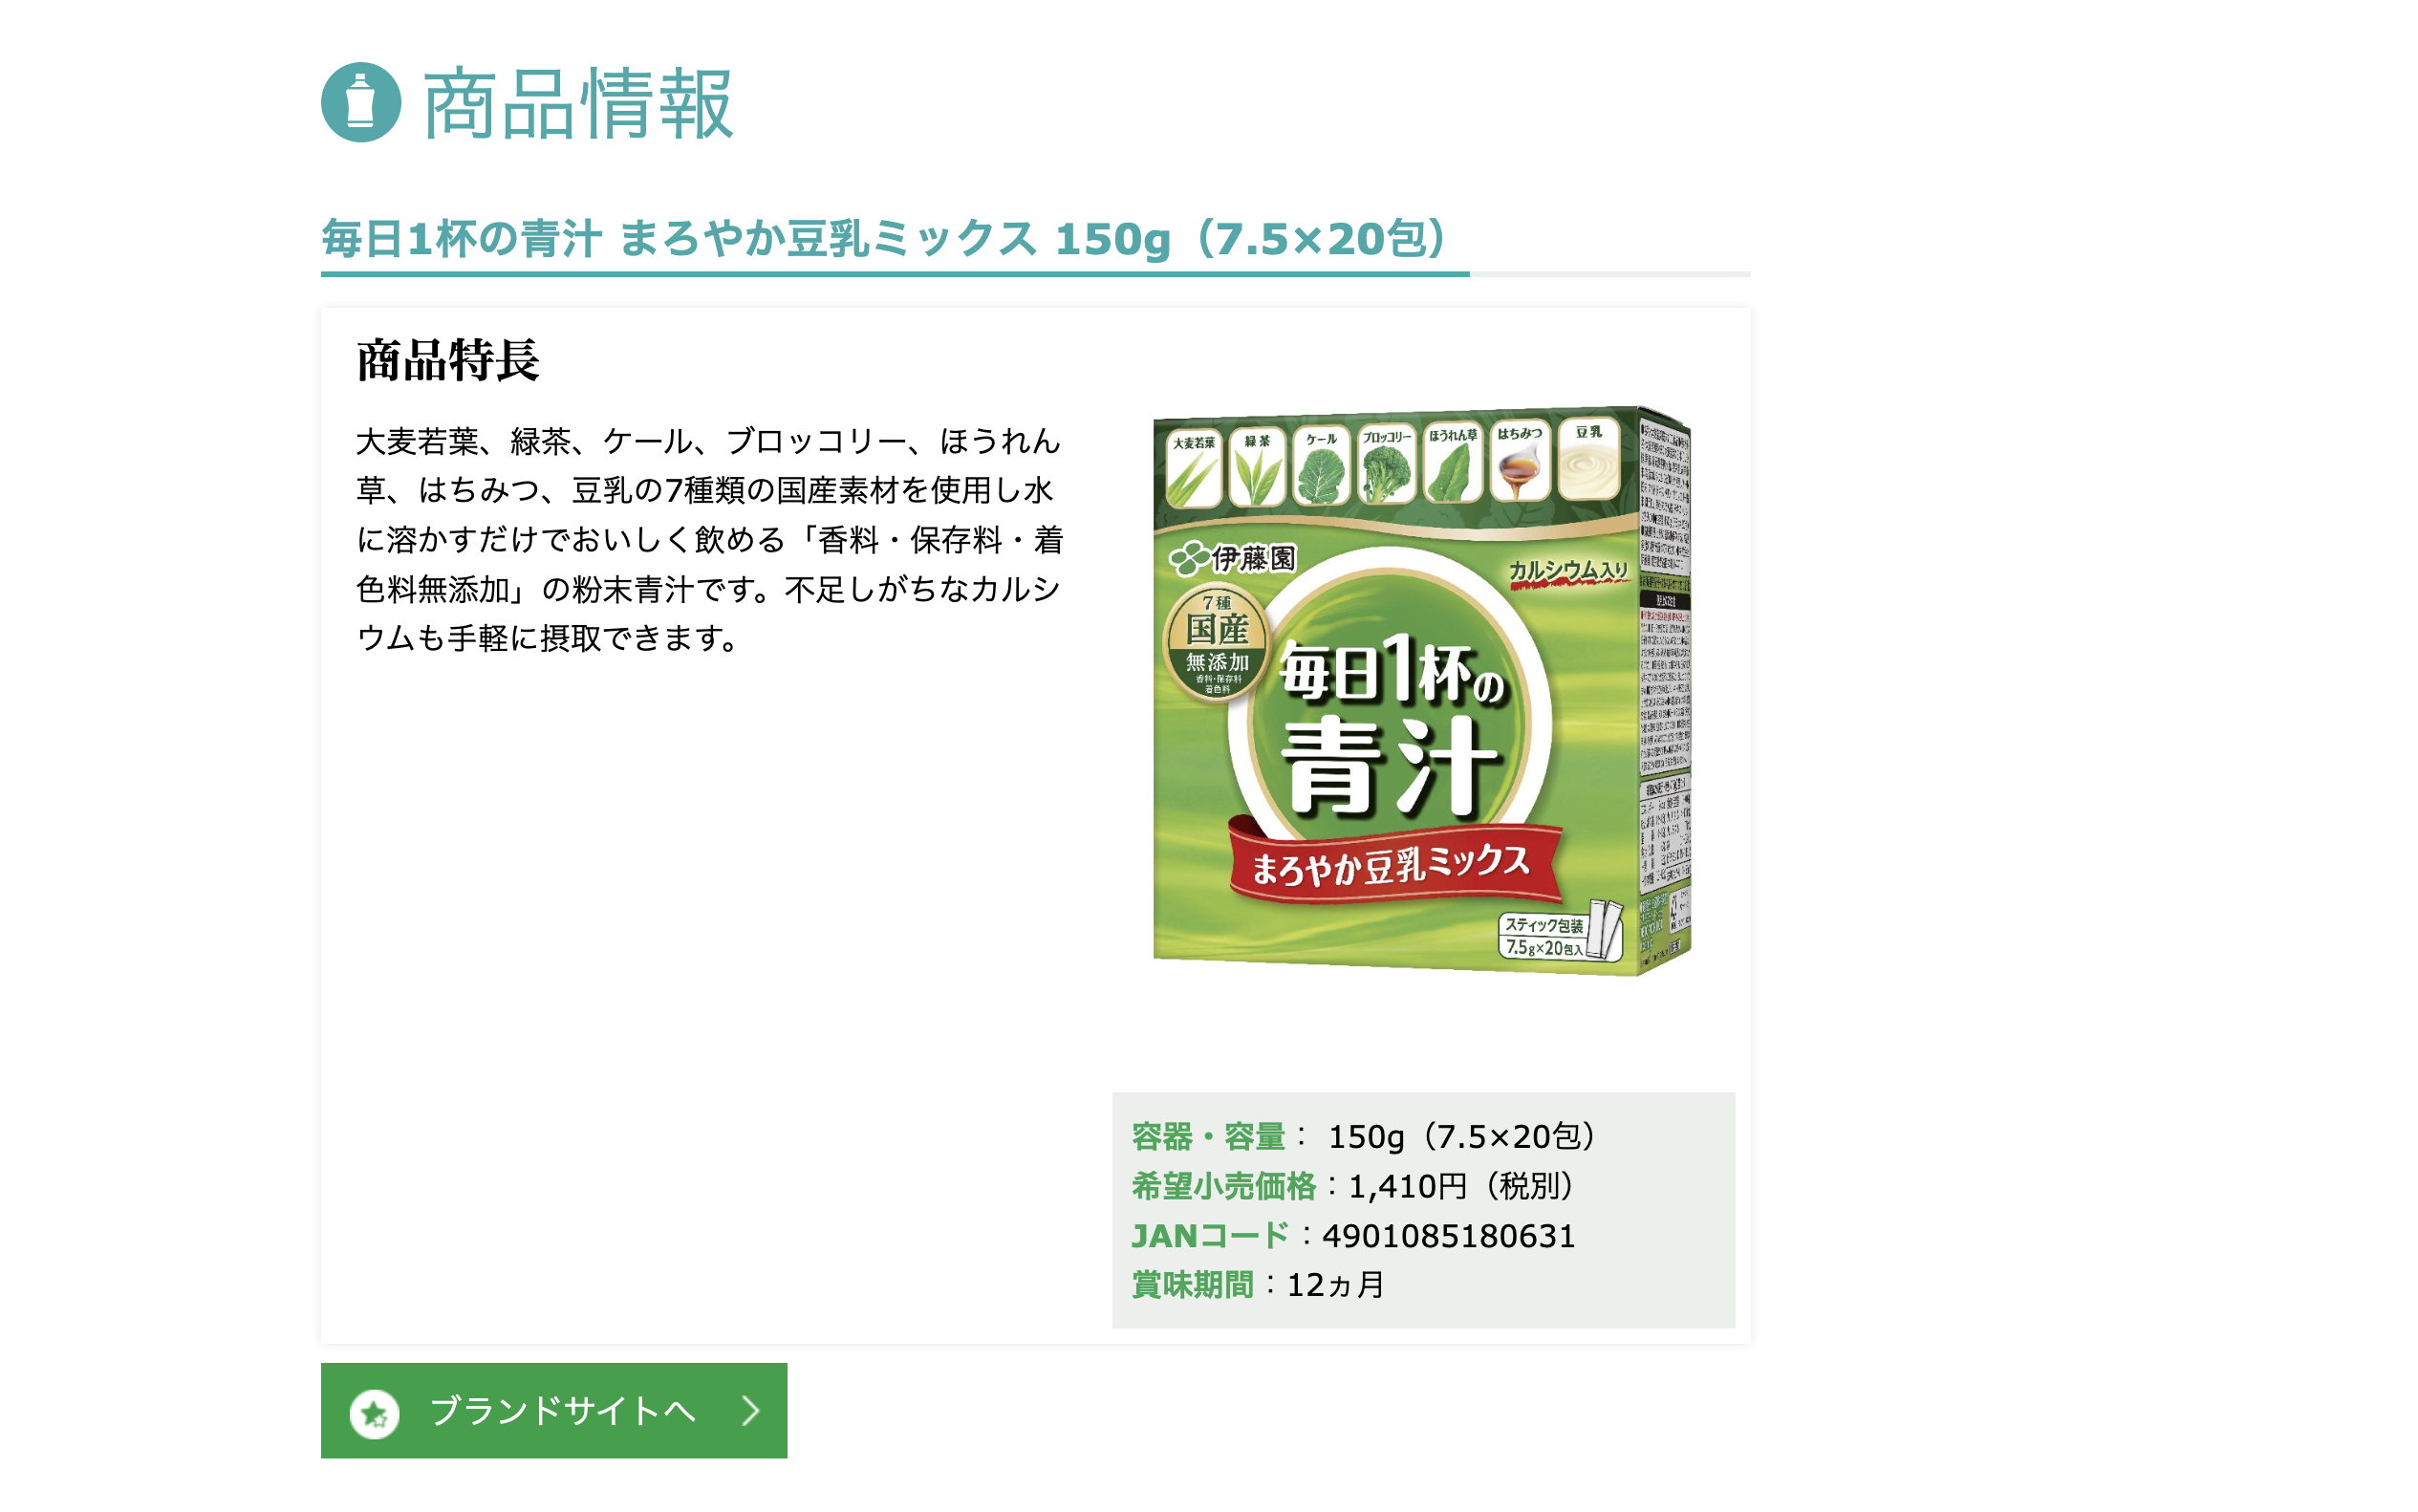Click the 豆乳 soy milk ingredient icon
The image size is (2418, 1512).
coord(1587,458)
